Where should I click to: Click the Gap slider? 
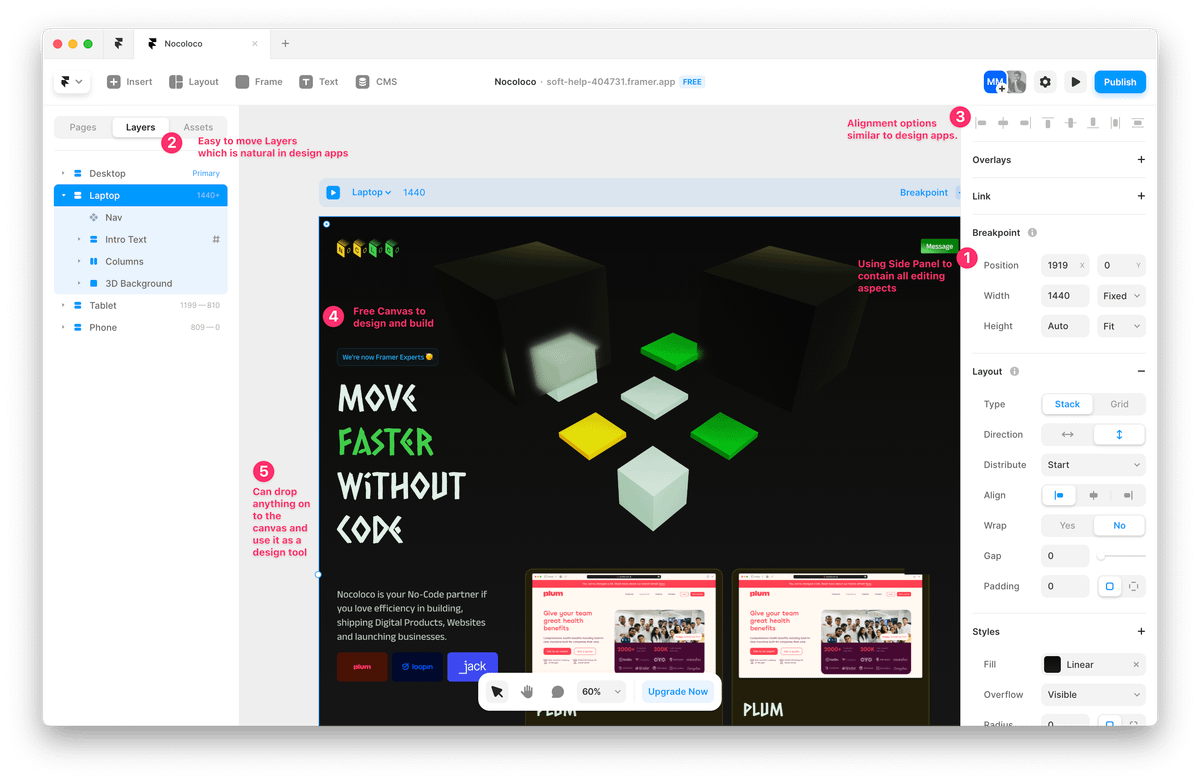[1121, 556]
